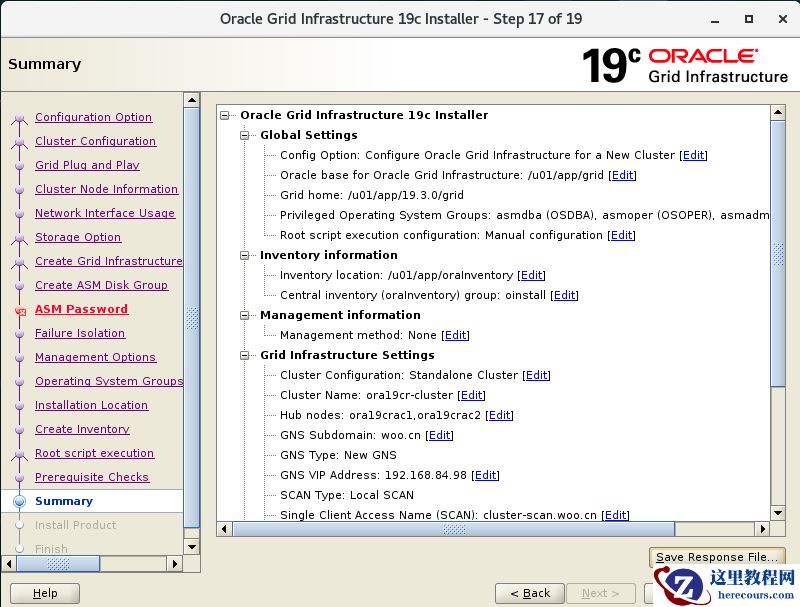Click the Storage Option step marker icon
This screenshot has height=607, width=800.
[19, 238]
